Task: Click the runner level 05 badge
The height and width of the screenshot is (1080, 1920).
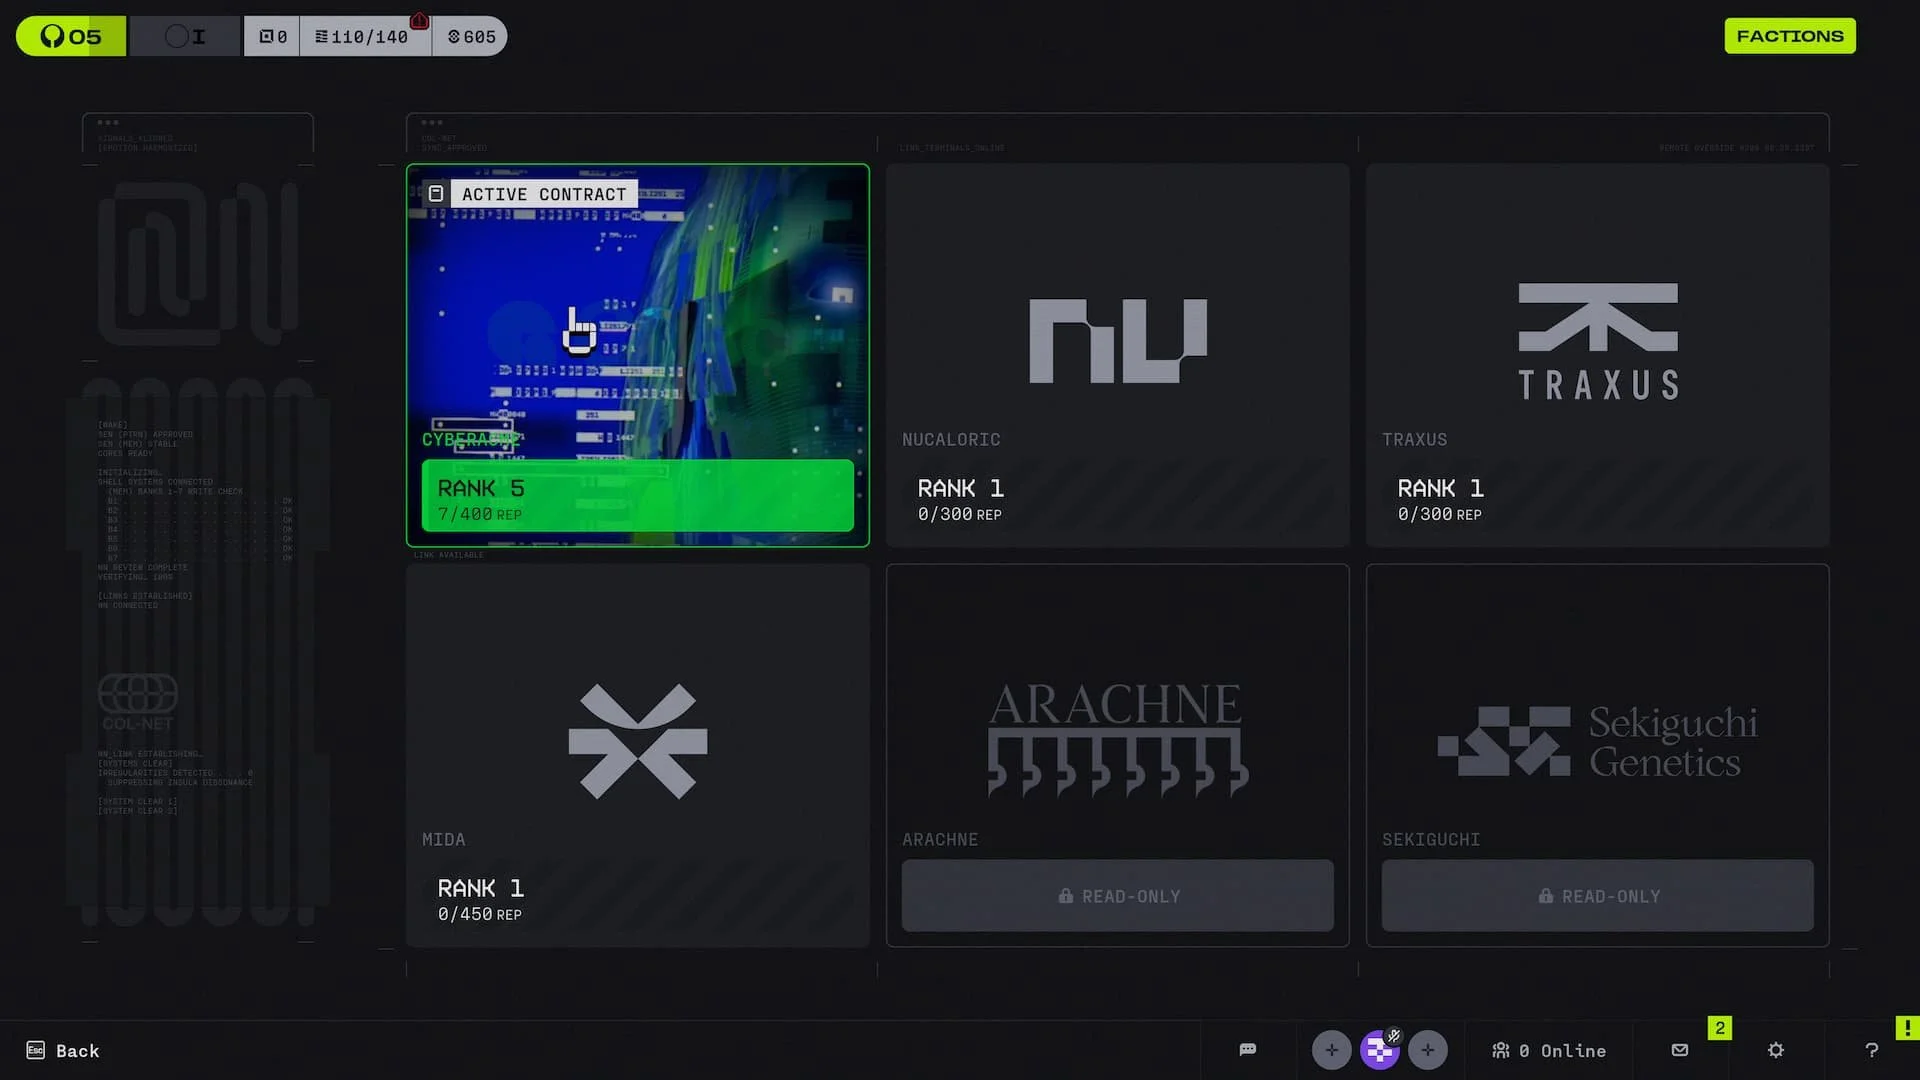Action: [71, 36]
